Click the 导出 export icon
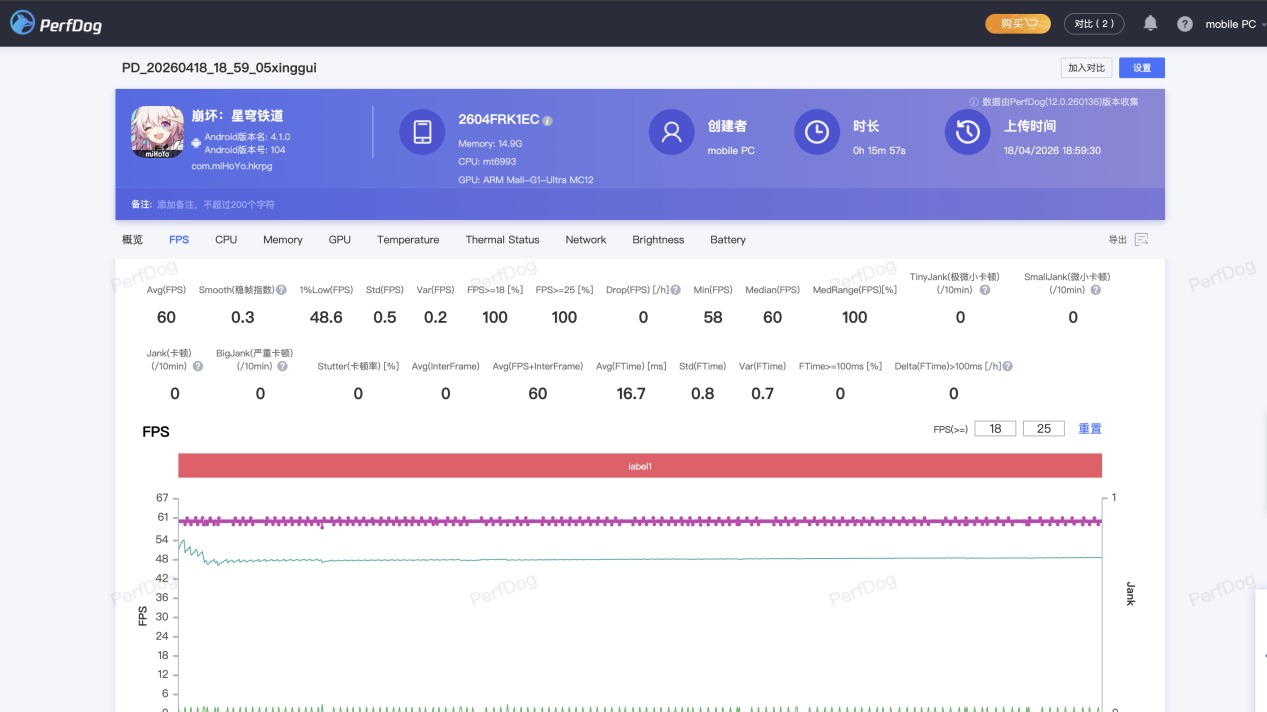This screenshot has width=1267, height=712. tap(1141, 240)
